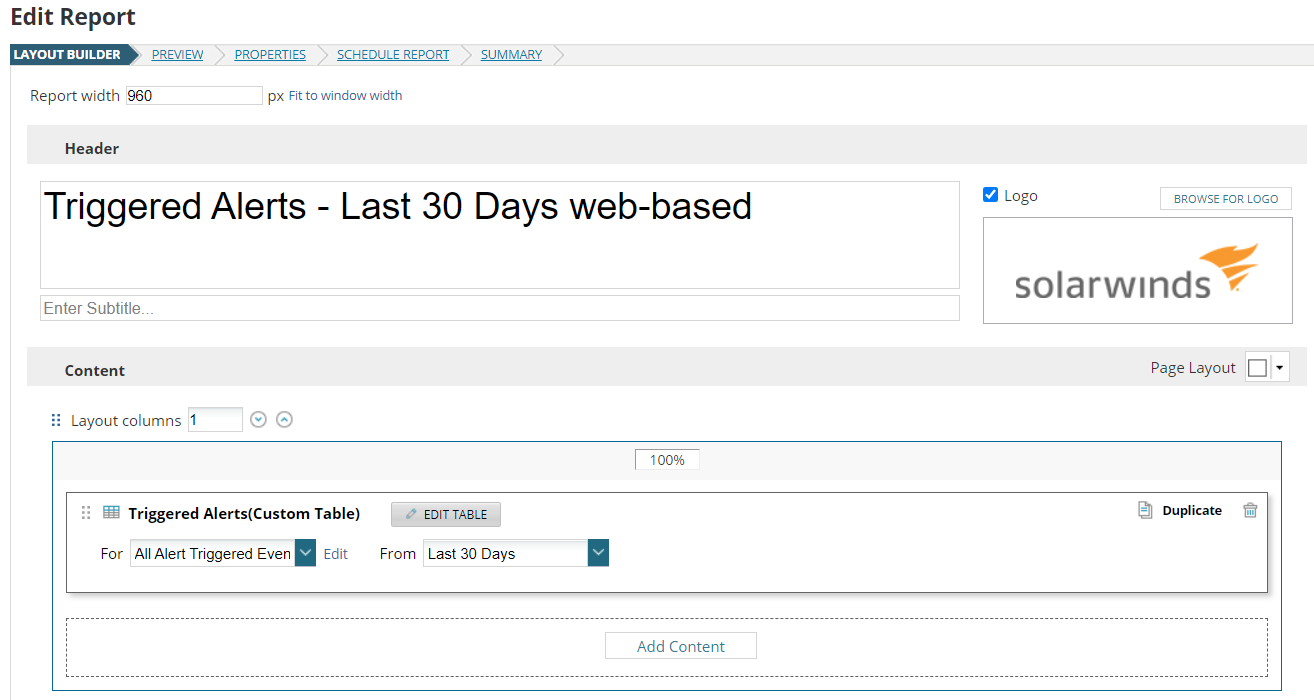Open the Properties step

click(x=270, y=55)
